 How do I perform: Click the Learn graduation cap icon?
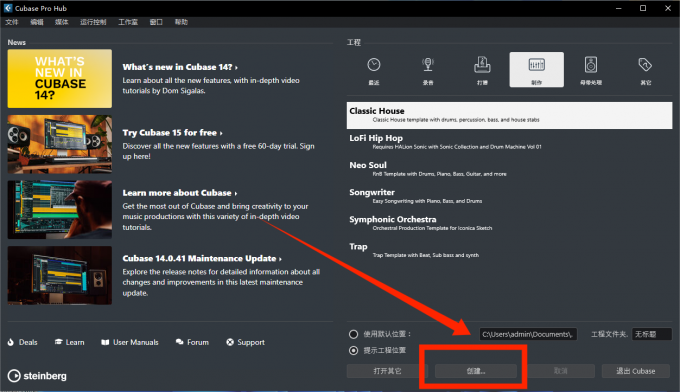59,342
